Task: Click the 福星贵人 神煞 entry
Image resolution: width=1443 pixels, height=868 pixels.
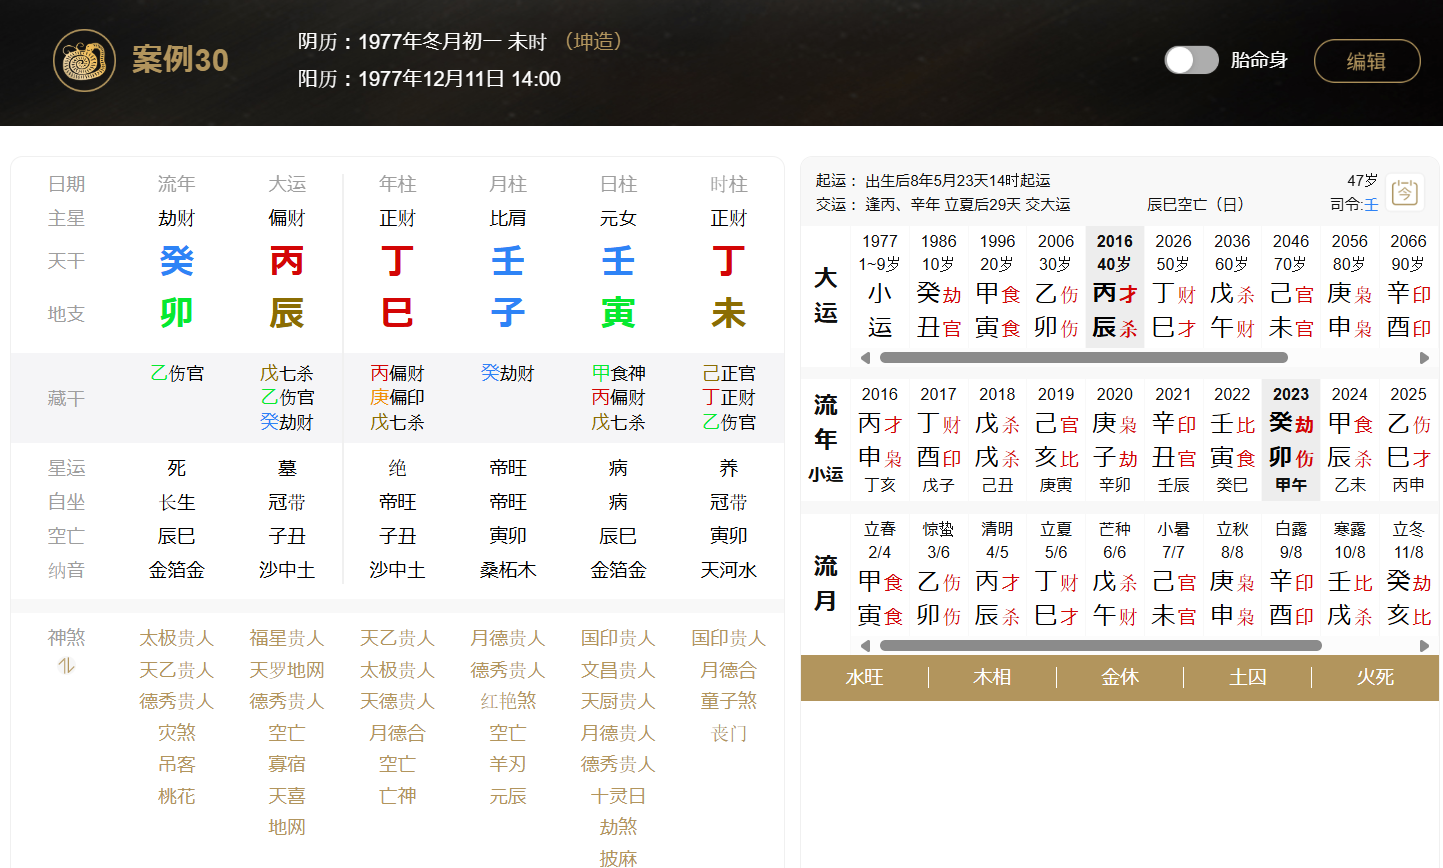Action: pyautogui.click(x=287, y=638)
